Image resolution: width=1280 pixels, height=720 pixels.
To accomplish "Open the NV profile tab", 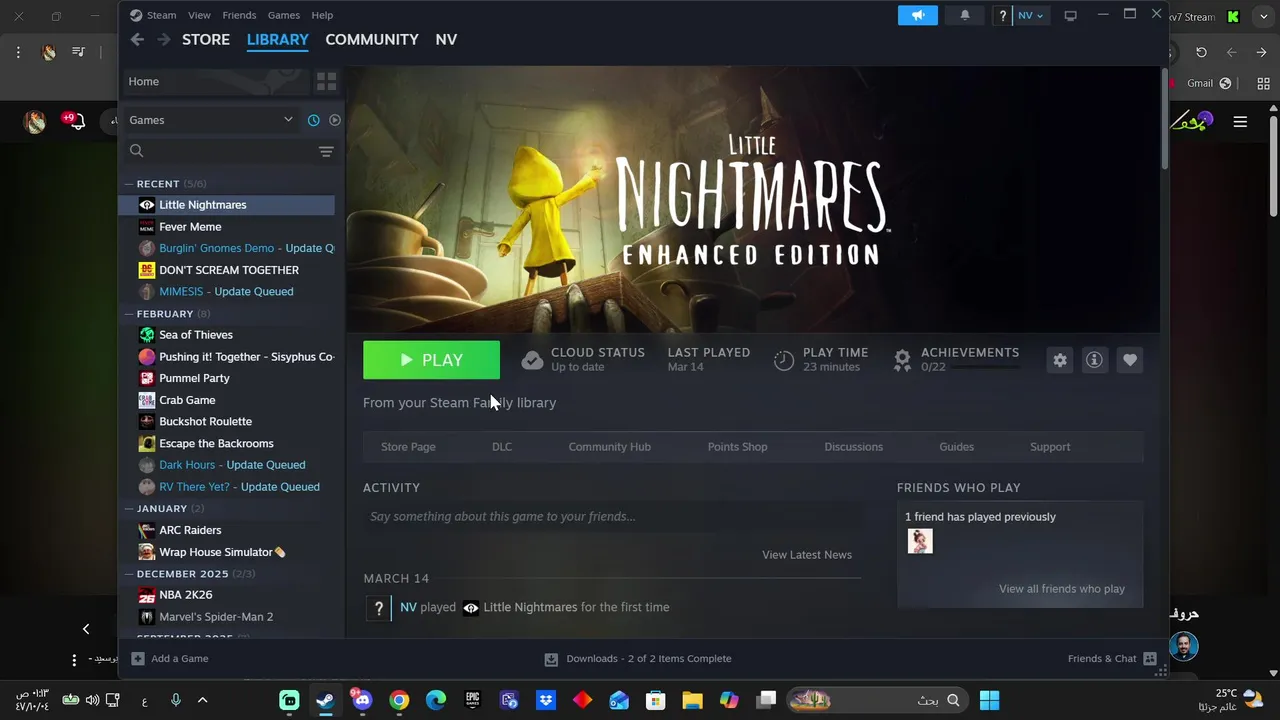I will pos(446,39).
